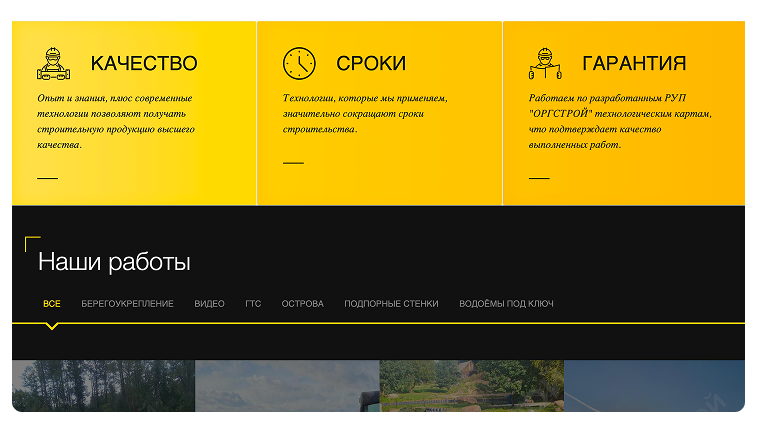Click the worker with blueprint icon near ГАРАНТИЯ

tap(545, 63)
